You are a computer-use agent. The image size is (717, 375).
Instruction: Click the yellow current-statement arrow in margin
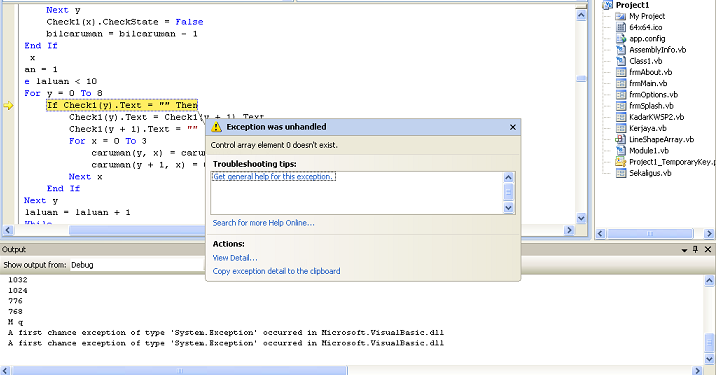(8, 106)
